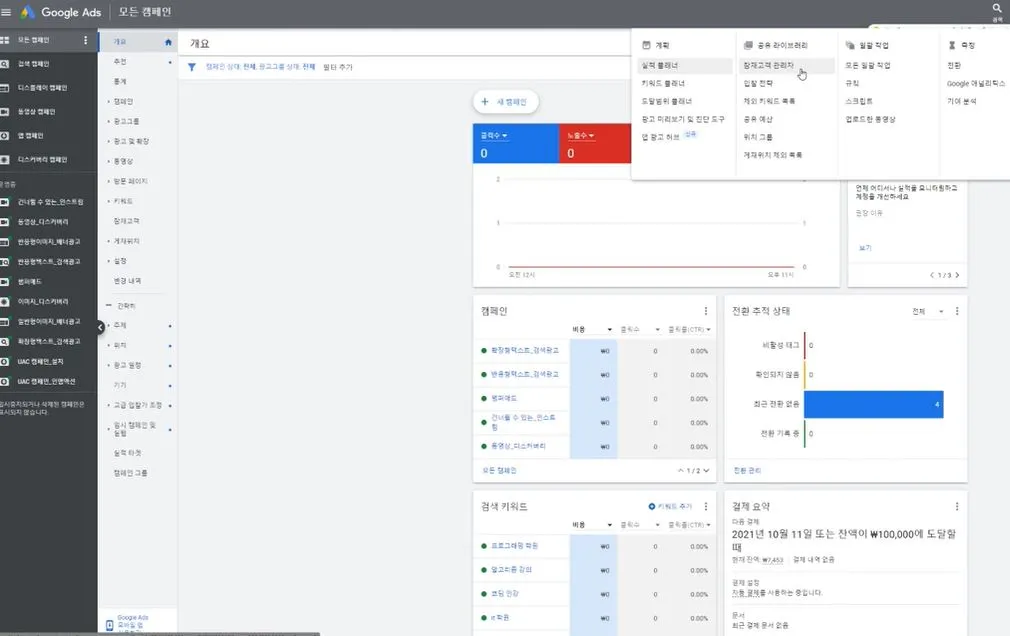
Task: Select 제외 키워드 목록 in tools menu
Action: [770, 101]
